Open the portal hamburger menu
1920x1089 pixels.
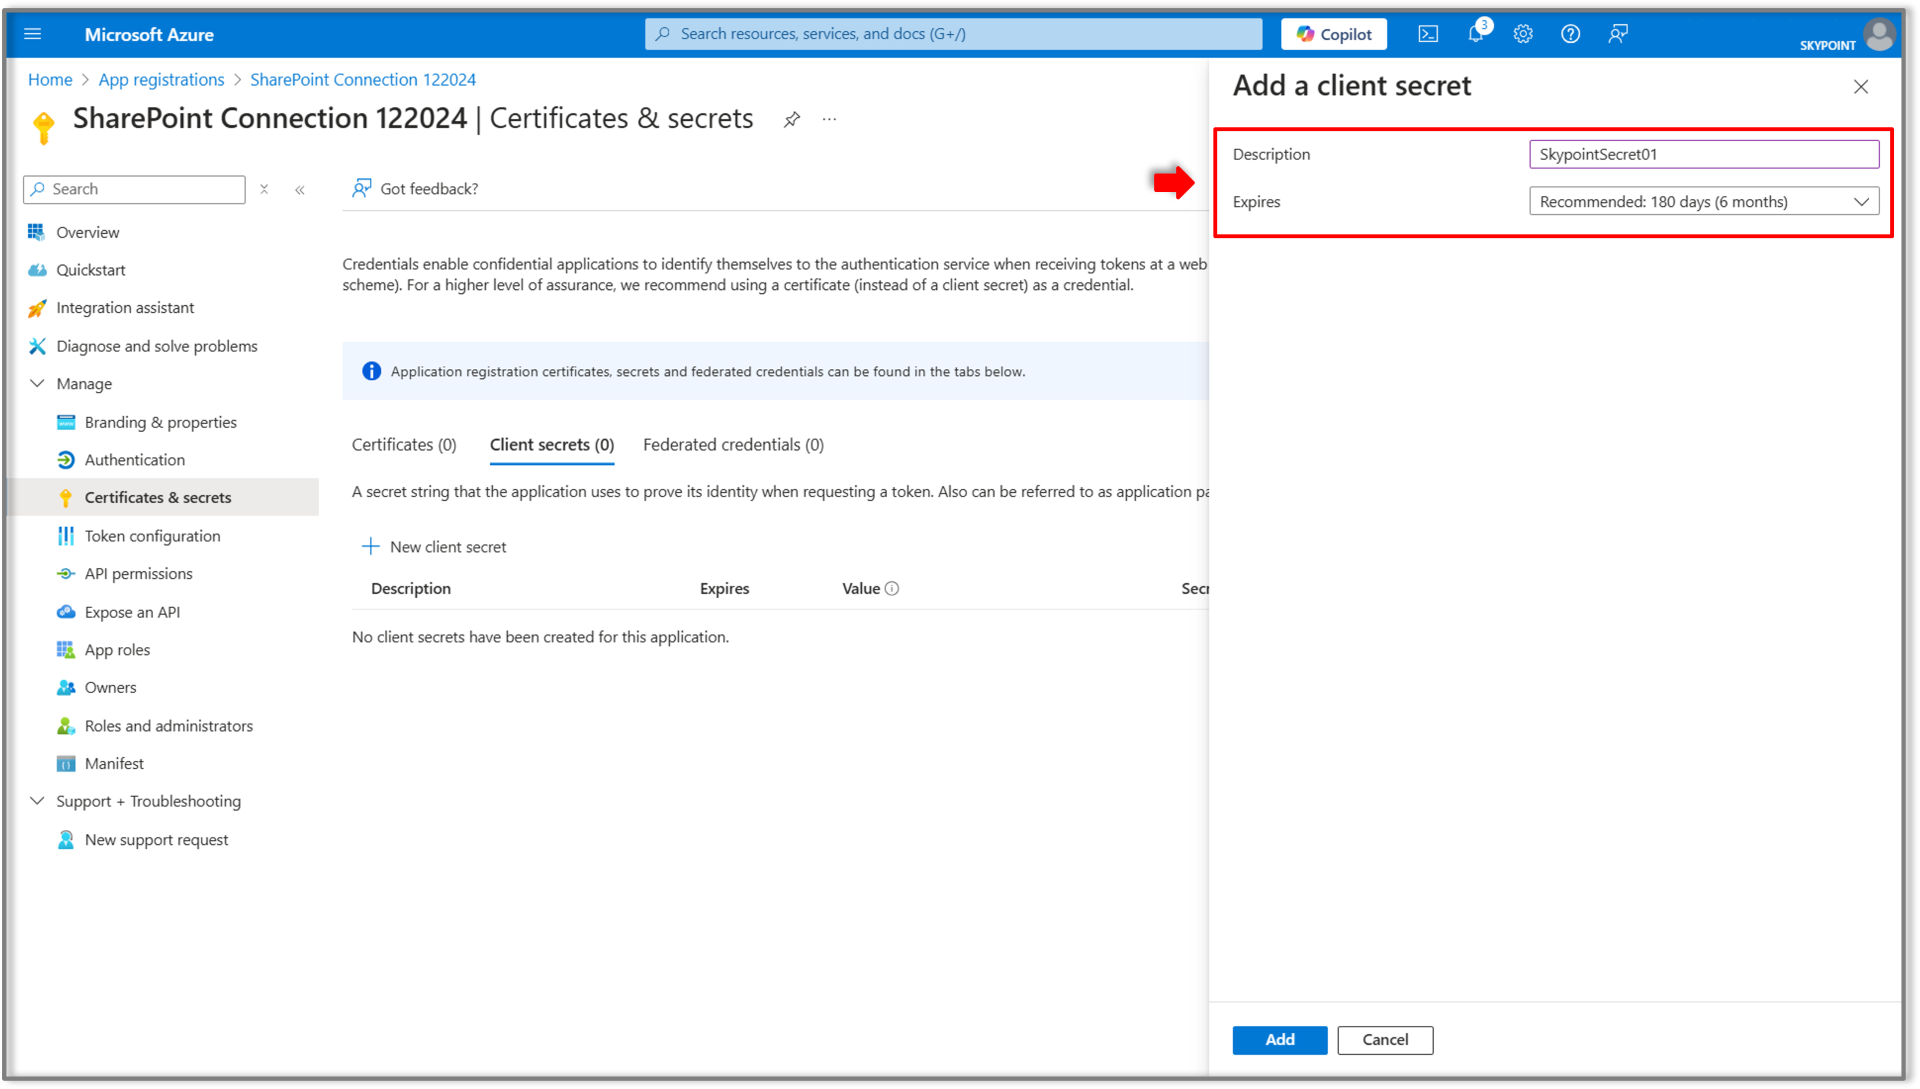coord(33,33)
